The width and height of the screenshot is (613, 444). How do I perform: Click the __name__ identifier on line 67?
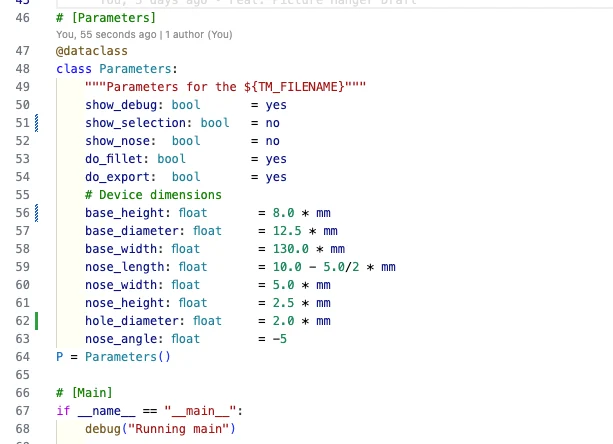(106, 411)
